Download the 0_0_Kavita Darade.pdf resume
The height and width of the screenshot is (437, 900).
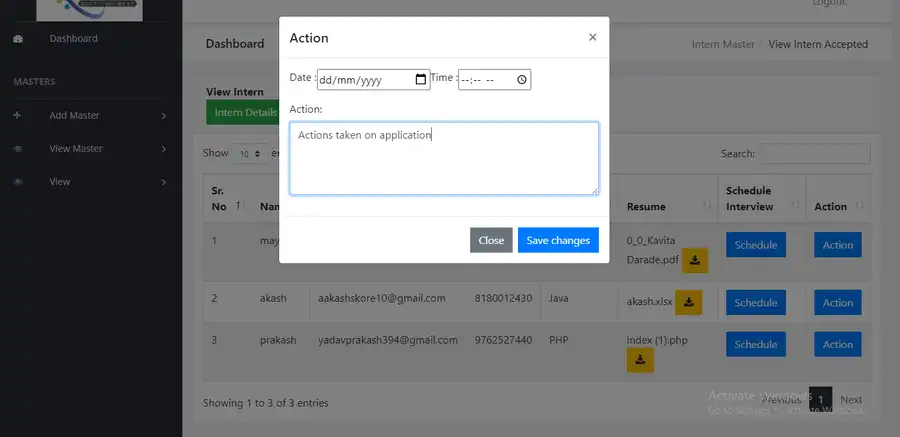tap(696, 260)
